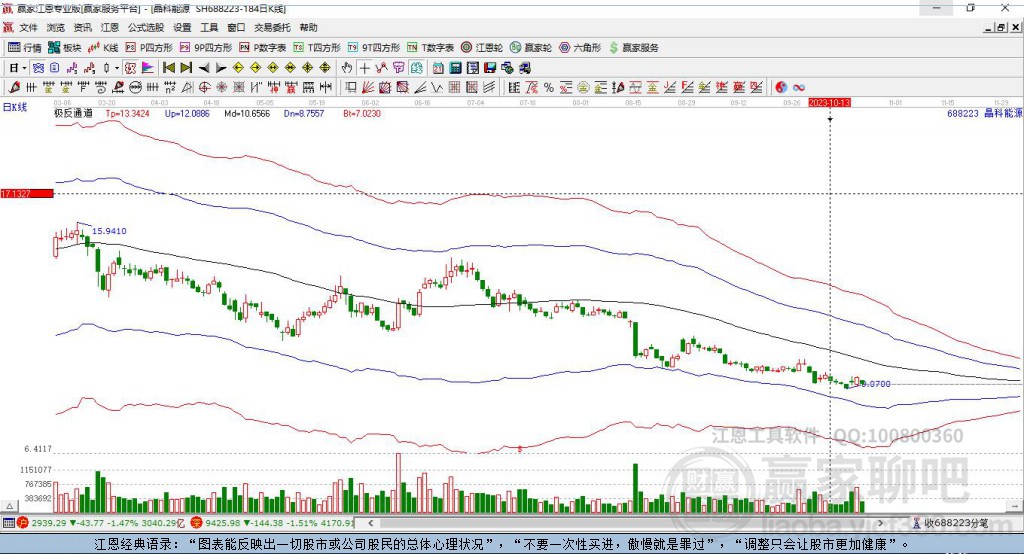Open the 行情 quotes view
The image size is (1024, 554).
(24, 48)
